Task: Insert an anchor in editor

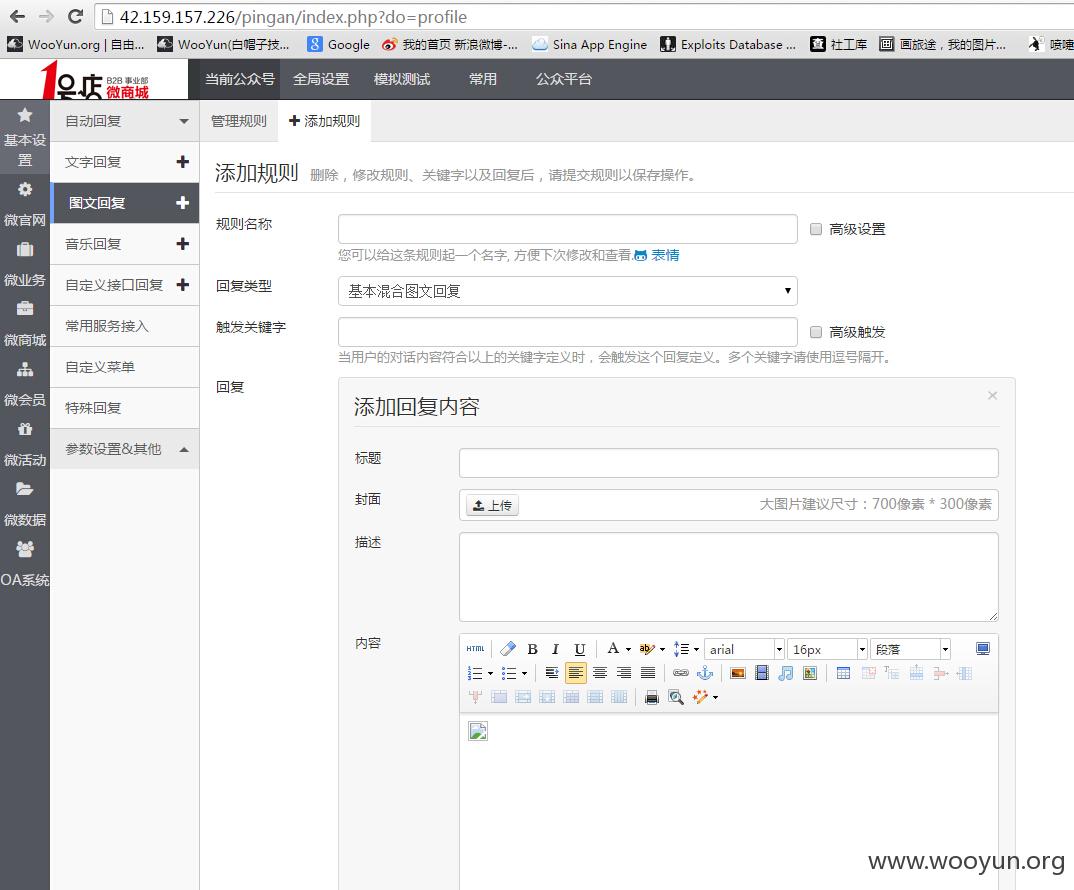Action: click(x=705, y=673)
